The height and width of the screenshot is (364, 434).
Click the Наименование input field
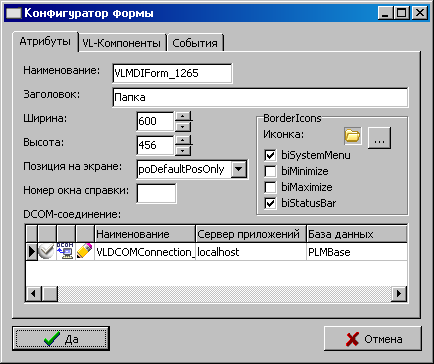172,73
